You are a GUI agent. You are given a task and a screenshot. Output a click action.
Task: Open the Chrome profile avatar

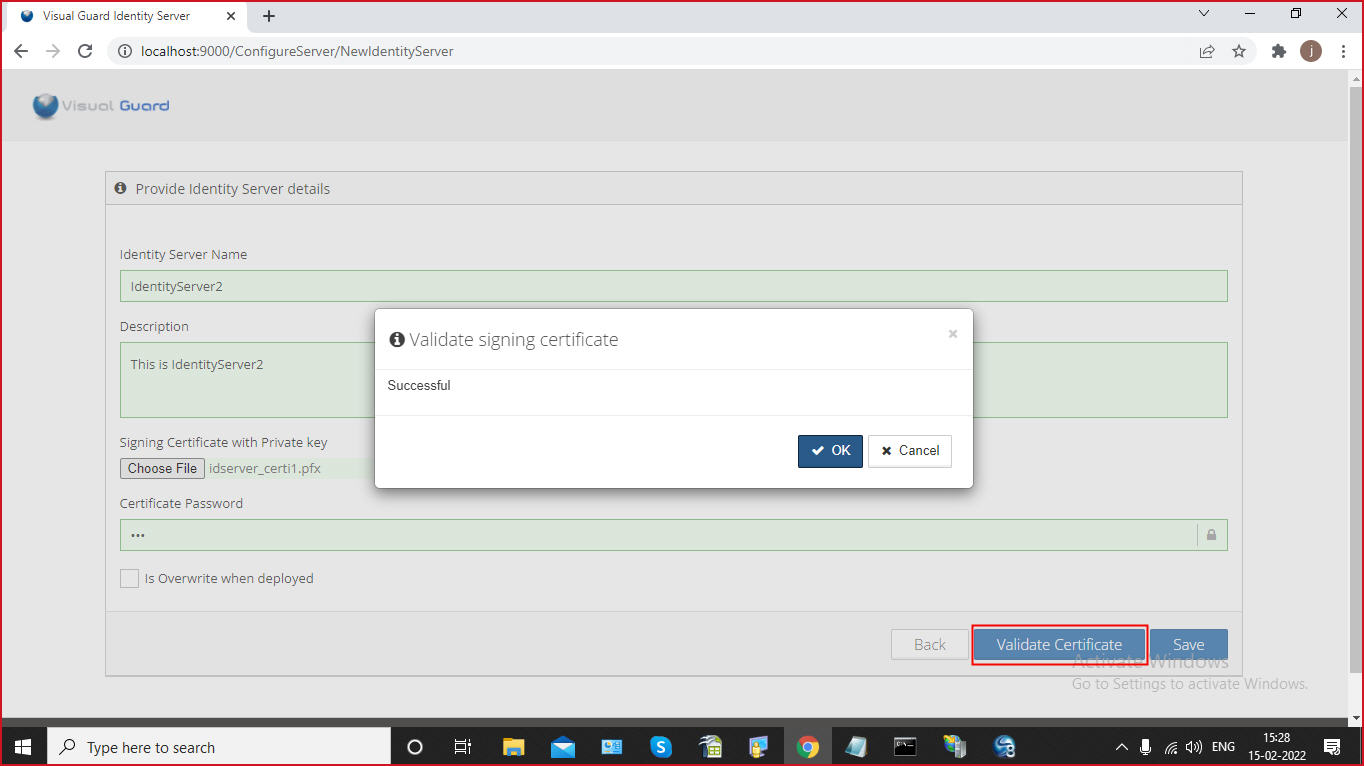coord(1310,50)
